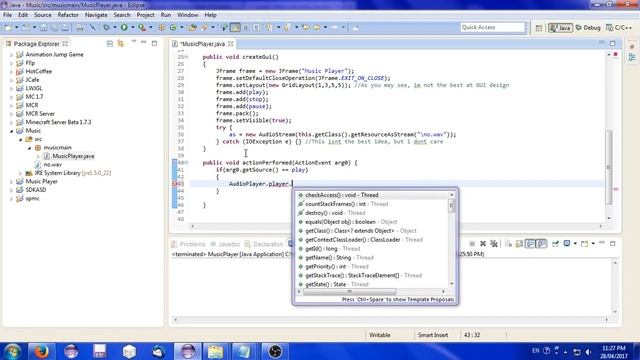Expand the JRE System Library node

(x=20, y=173)
